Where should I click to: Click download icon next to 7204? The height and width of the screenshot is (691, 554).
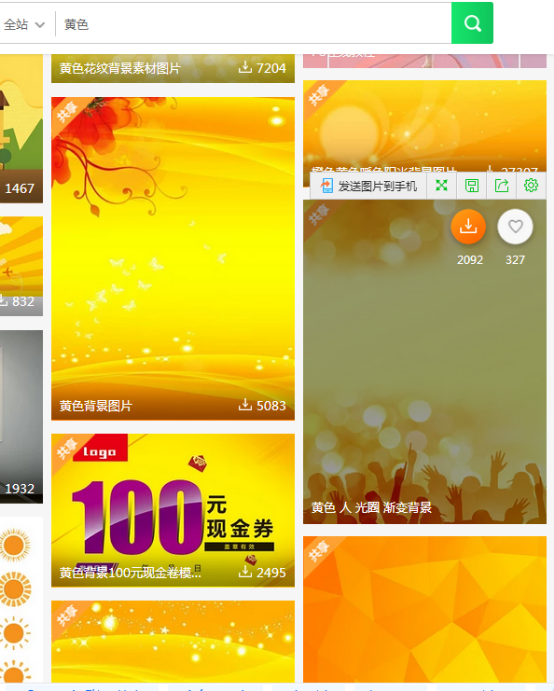(245, 67)
